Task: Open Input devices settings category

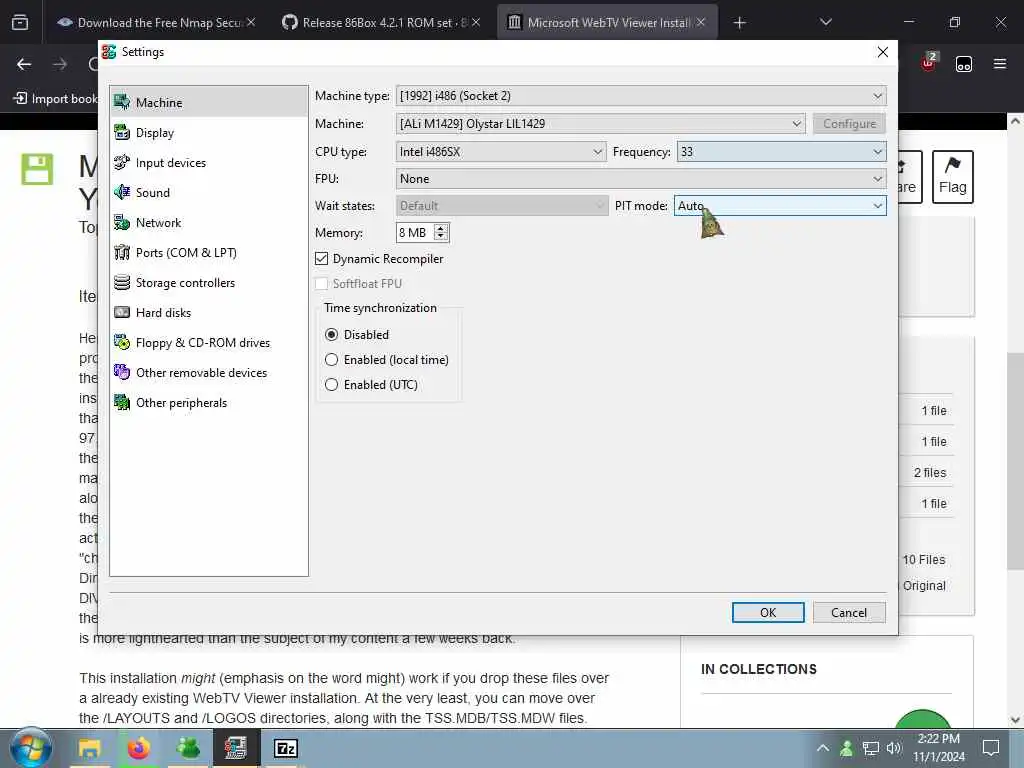Action: 208,163
